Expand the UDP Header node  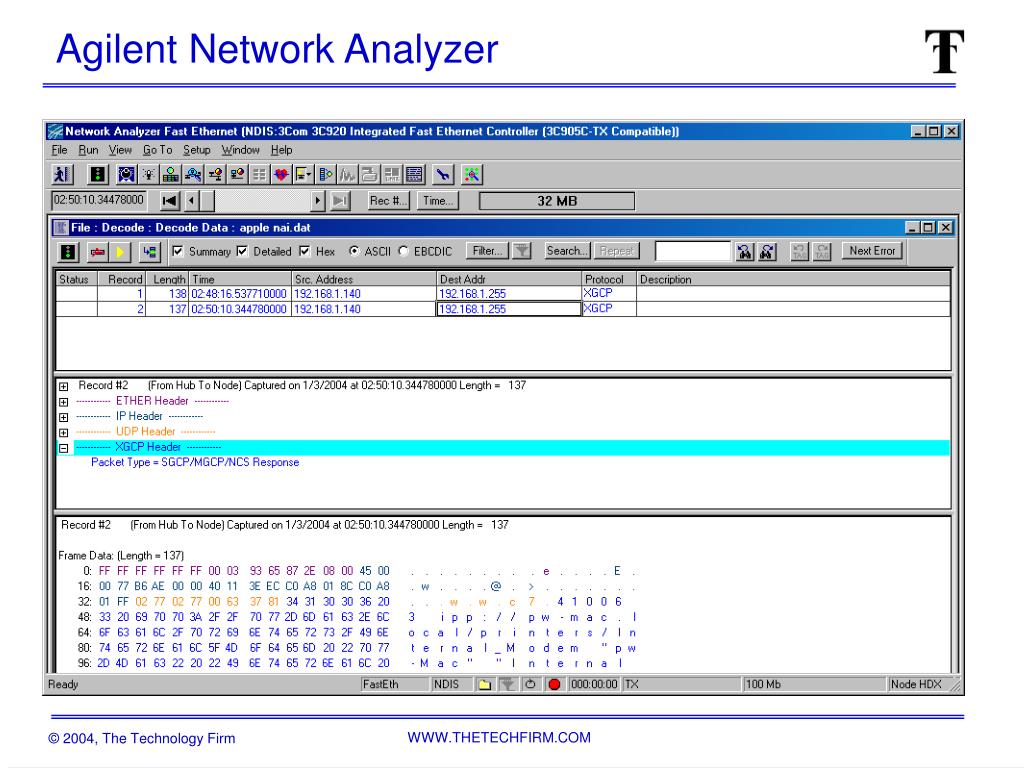tap(63, 432)
